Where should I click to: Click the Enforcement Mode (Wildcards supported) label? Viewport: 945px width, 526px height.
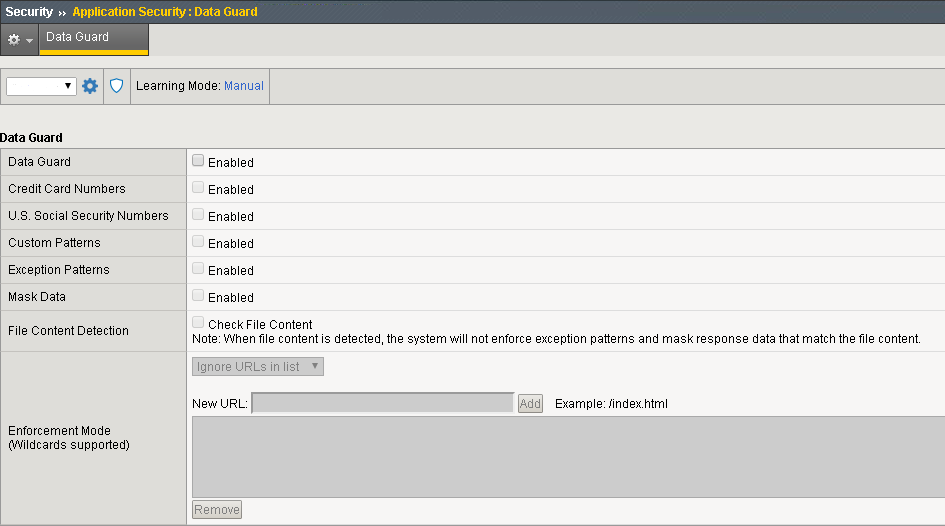tap(69, 438)
